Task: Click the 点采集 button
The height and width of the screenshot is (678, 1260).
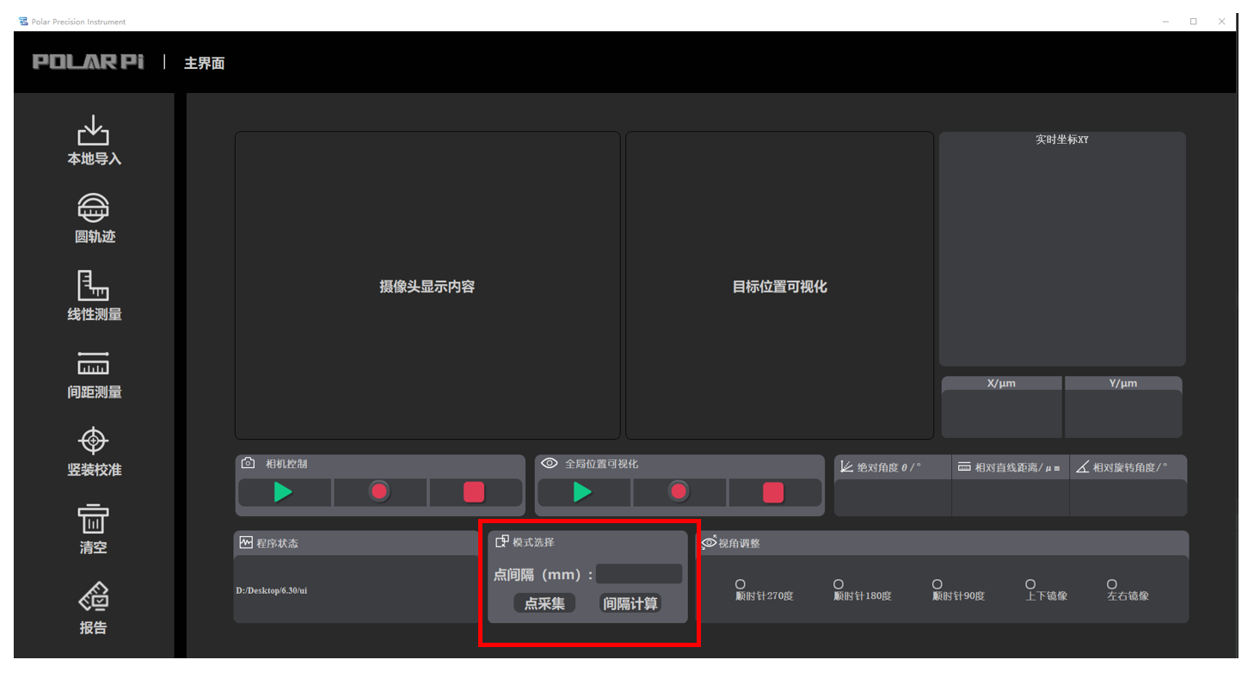Action: pyautogui.click(x=545, y=604)
